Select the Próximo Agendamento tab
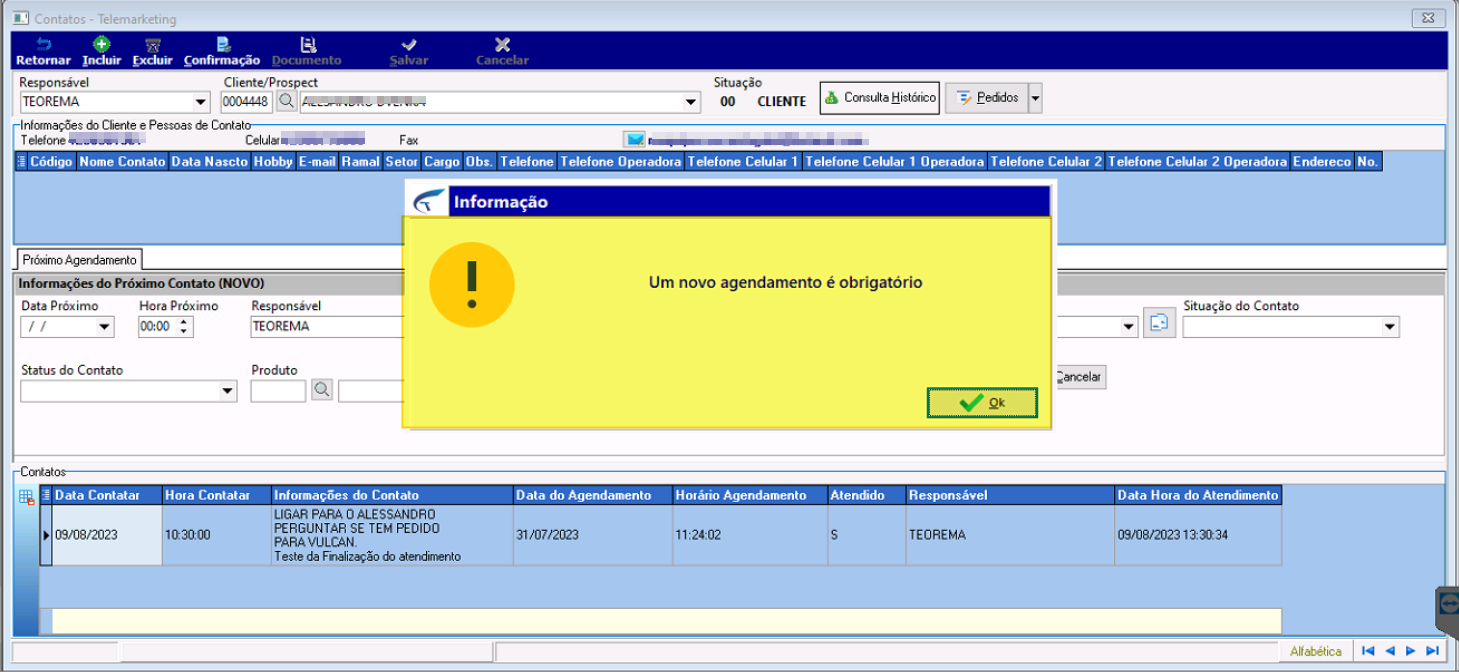 tap(79, 260)
